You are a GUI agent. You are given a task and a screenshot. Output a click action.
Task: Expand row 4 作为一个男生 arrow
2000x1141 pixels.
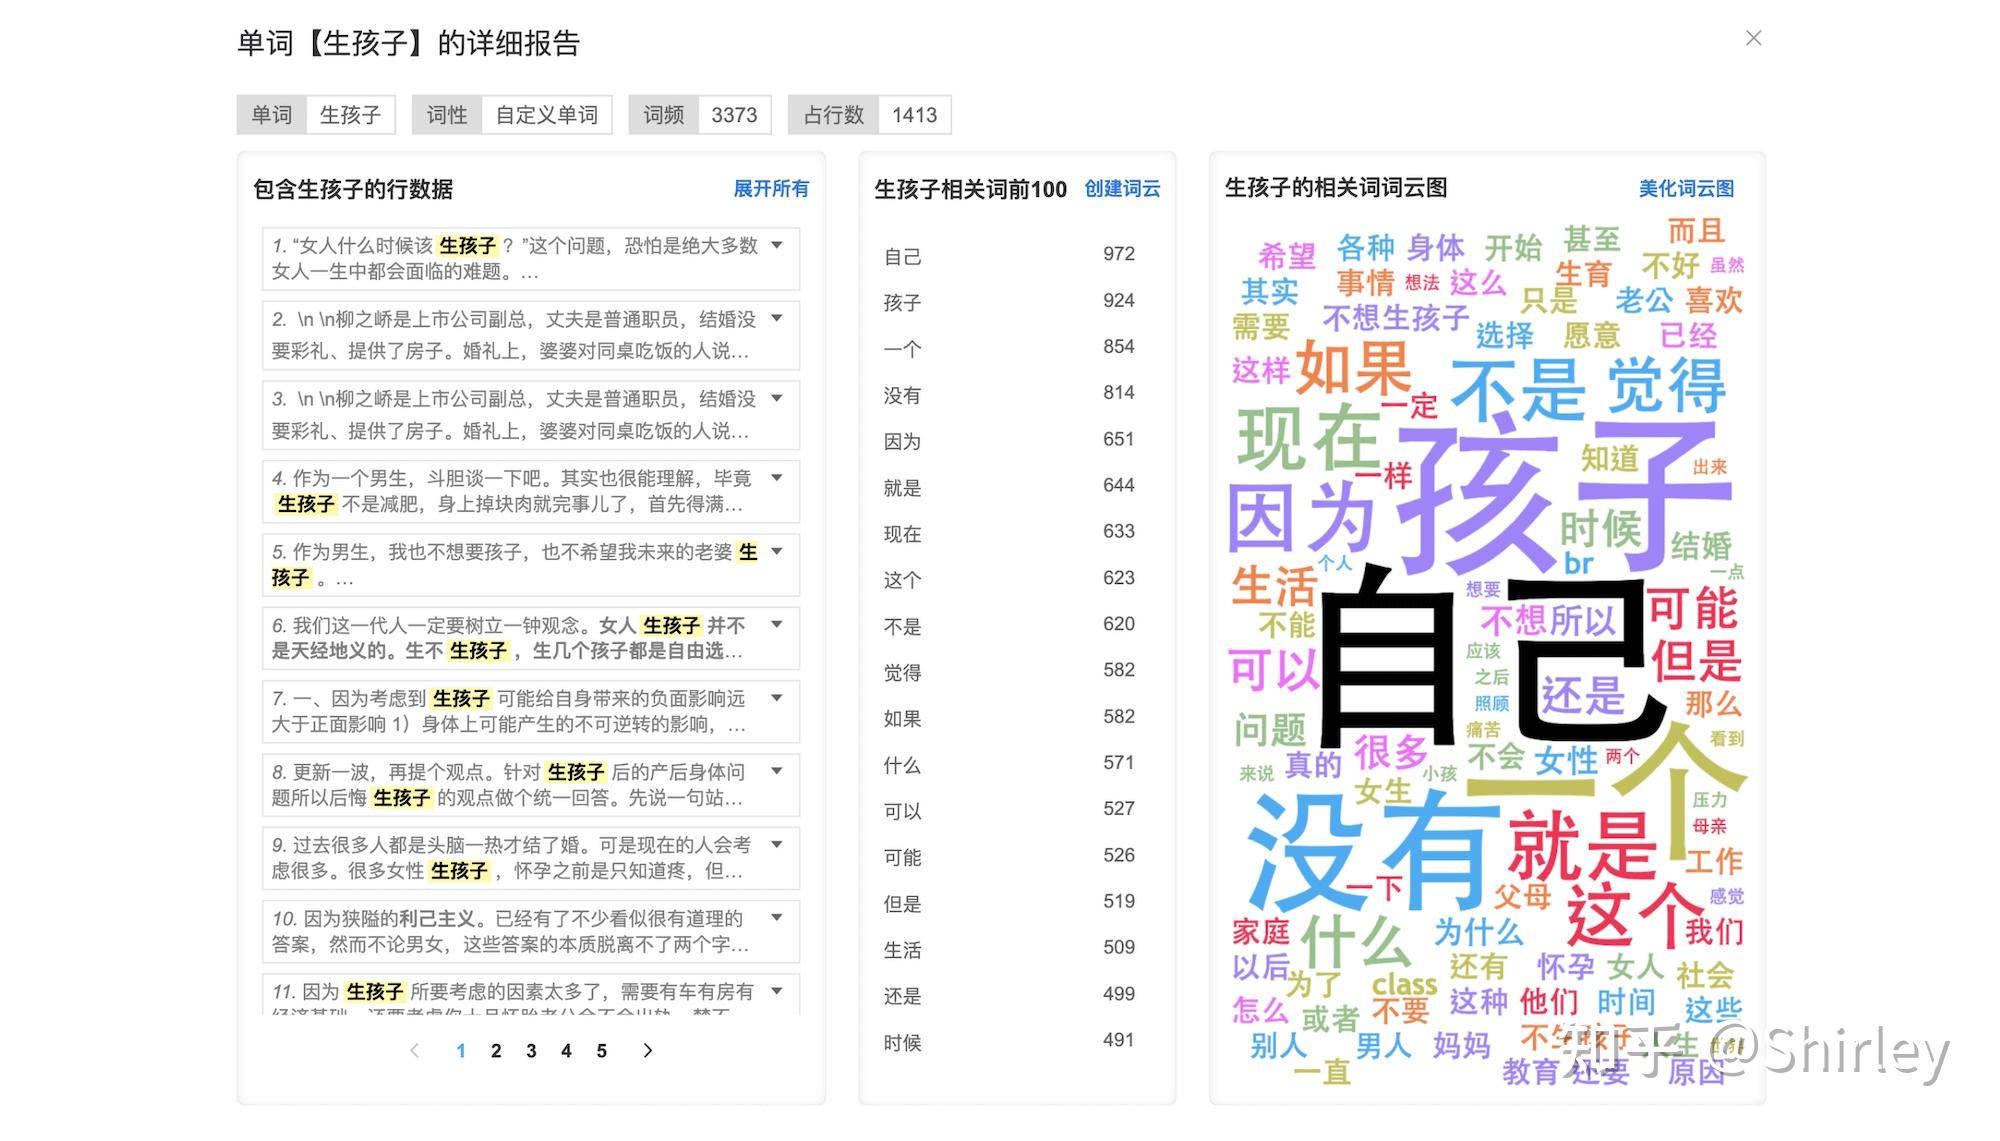[777, 477]
